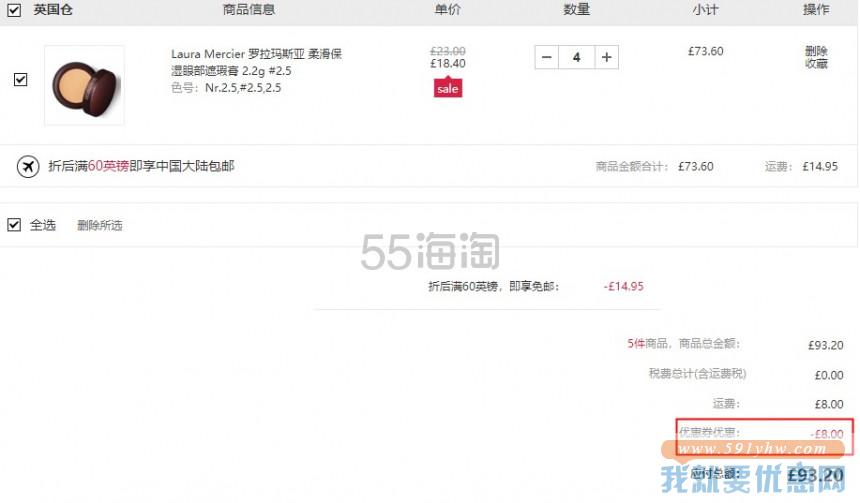Open the Laura Mercier 罗拉玛斯亚 product title
Screen dimensions: 860x503
[256, 62]
